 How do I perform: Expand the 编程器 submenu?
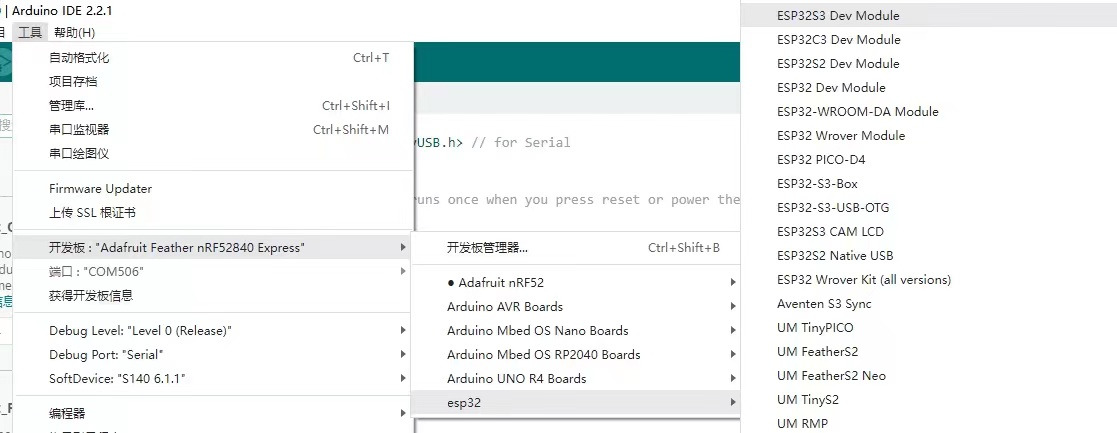pyautogui.click(x=213, y=414)
